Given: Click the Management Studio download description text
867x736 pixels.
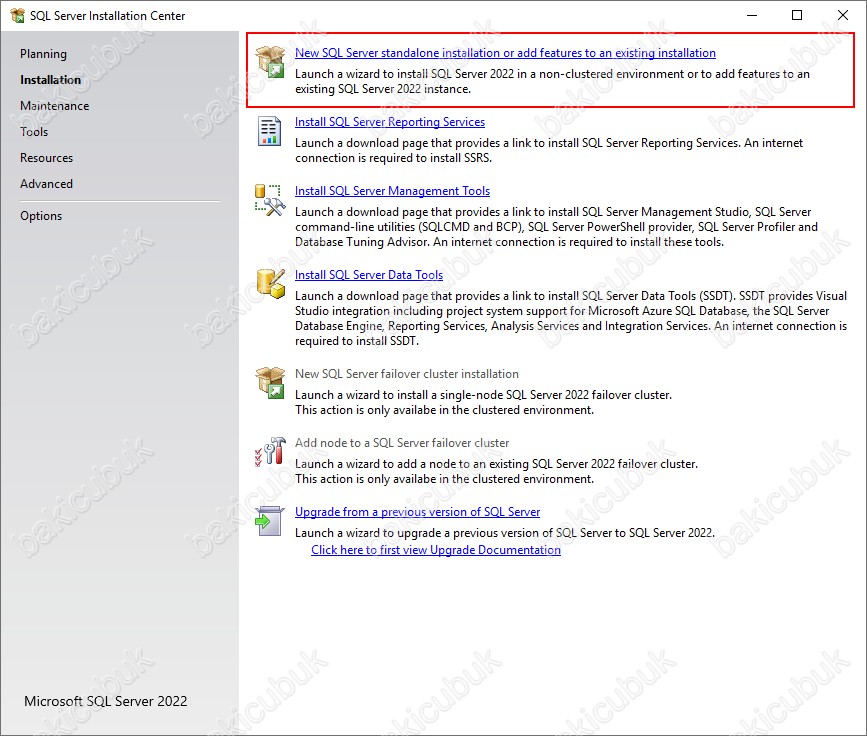Looking at the screenshot, I should [556, 227].
